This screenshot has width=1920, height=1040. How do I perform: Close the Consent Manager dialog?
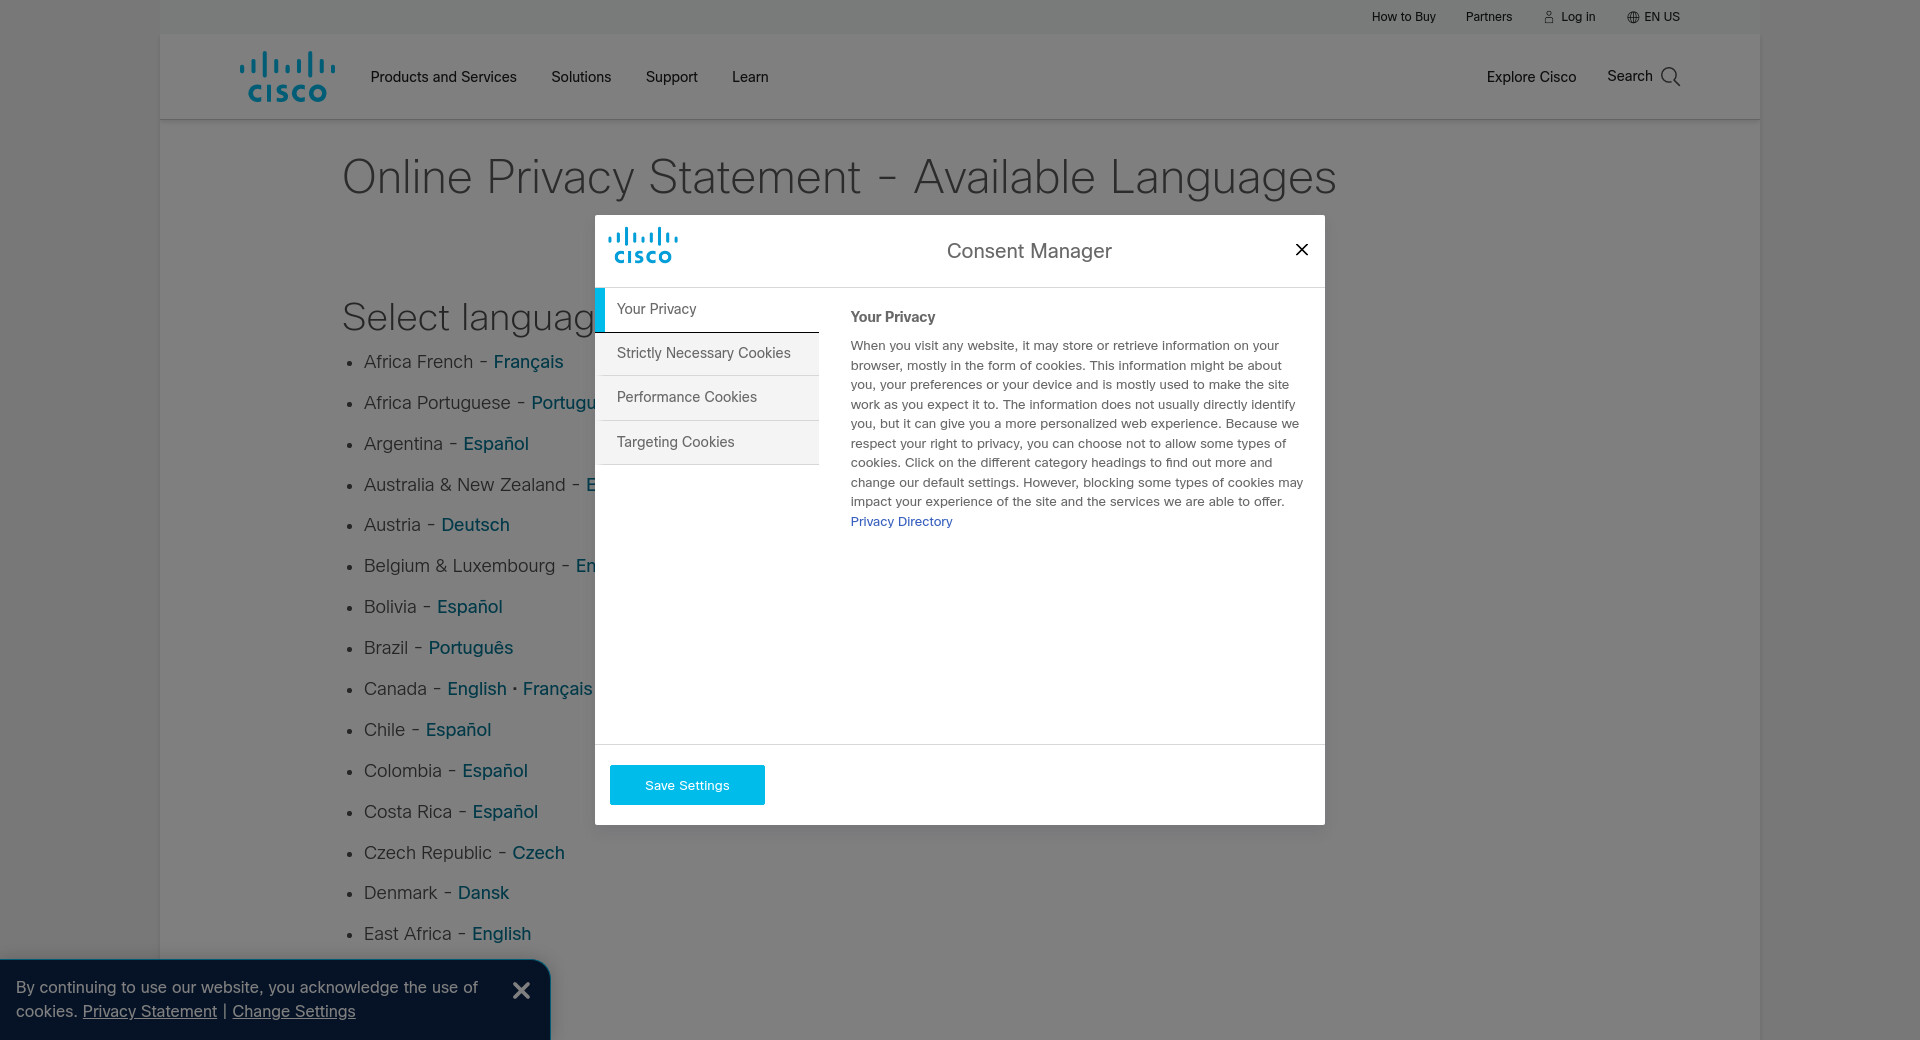[x=1302, y=249]
